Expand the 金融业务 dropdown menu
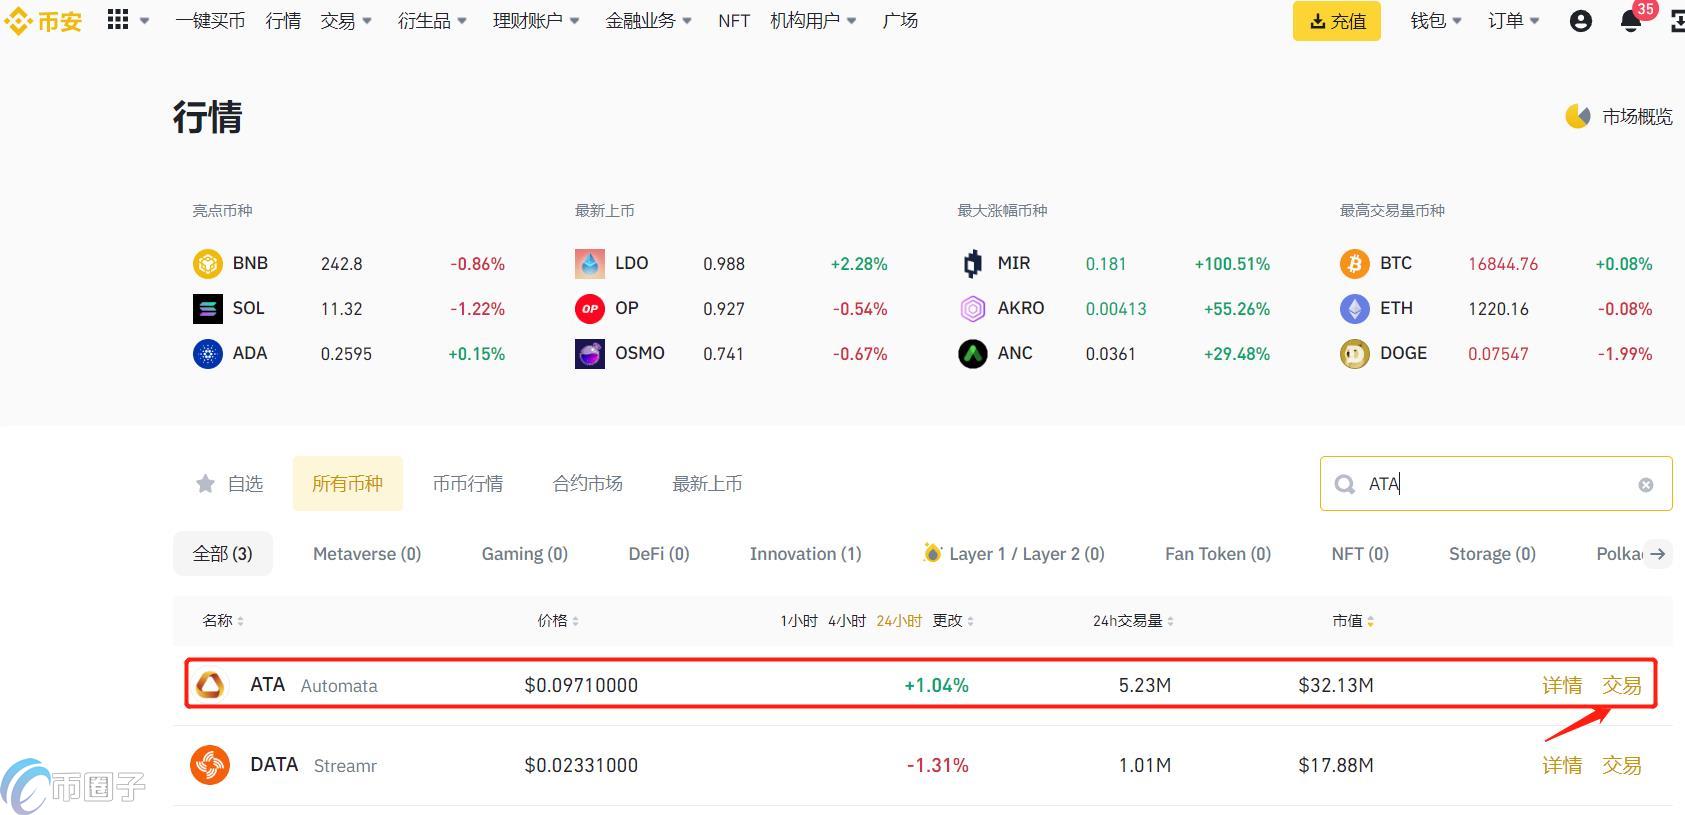1685x815 pixels. click(x=648, y=21)
